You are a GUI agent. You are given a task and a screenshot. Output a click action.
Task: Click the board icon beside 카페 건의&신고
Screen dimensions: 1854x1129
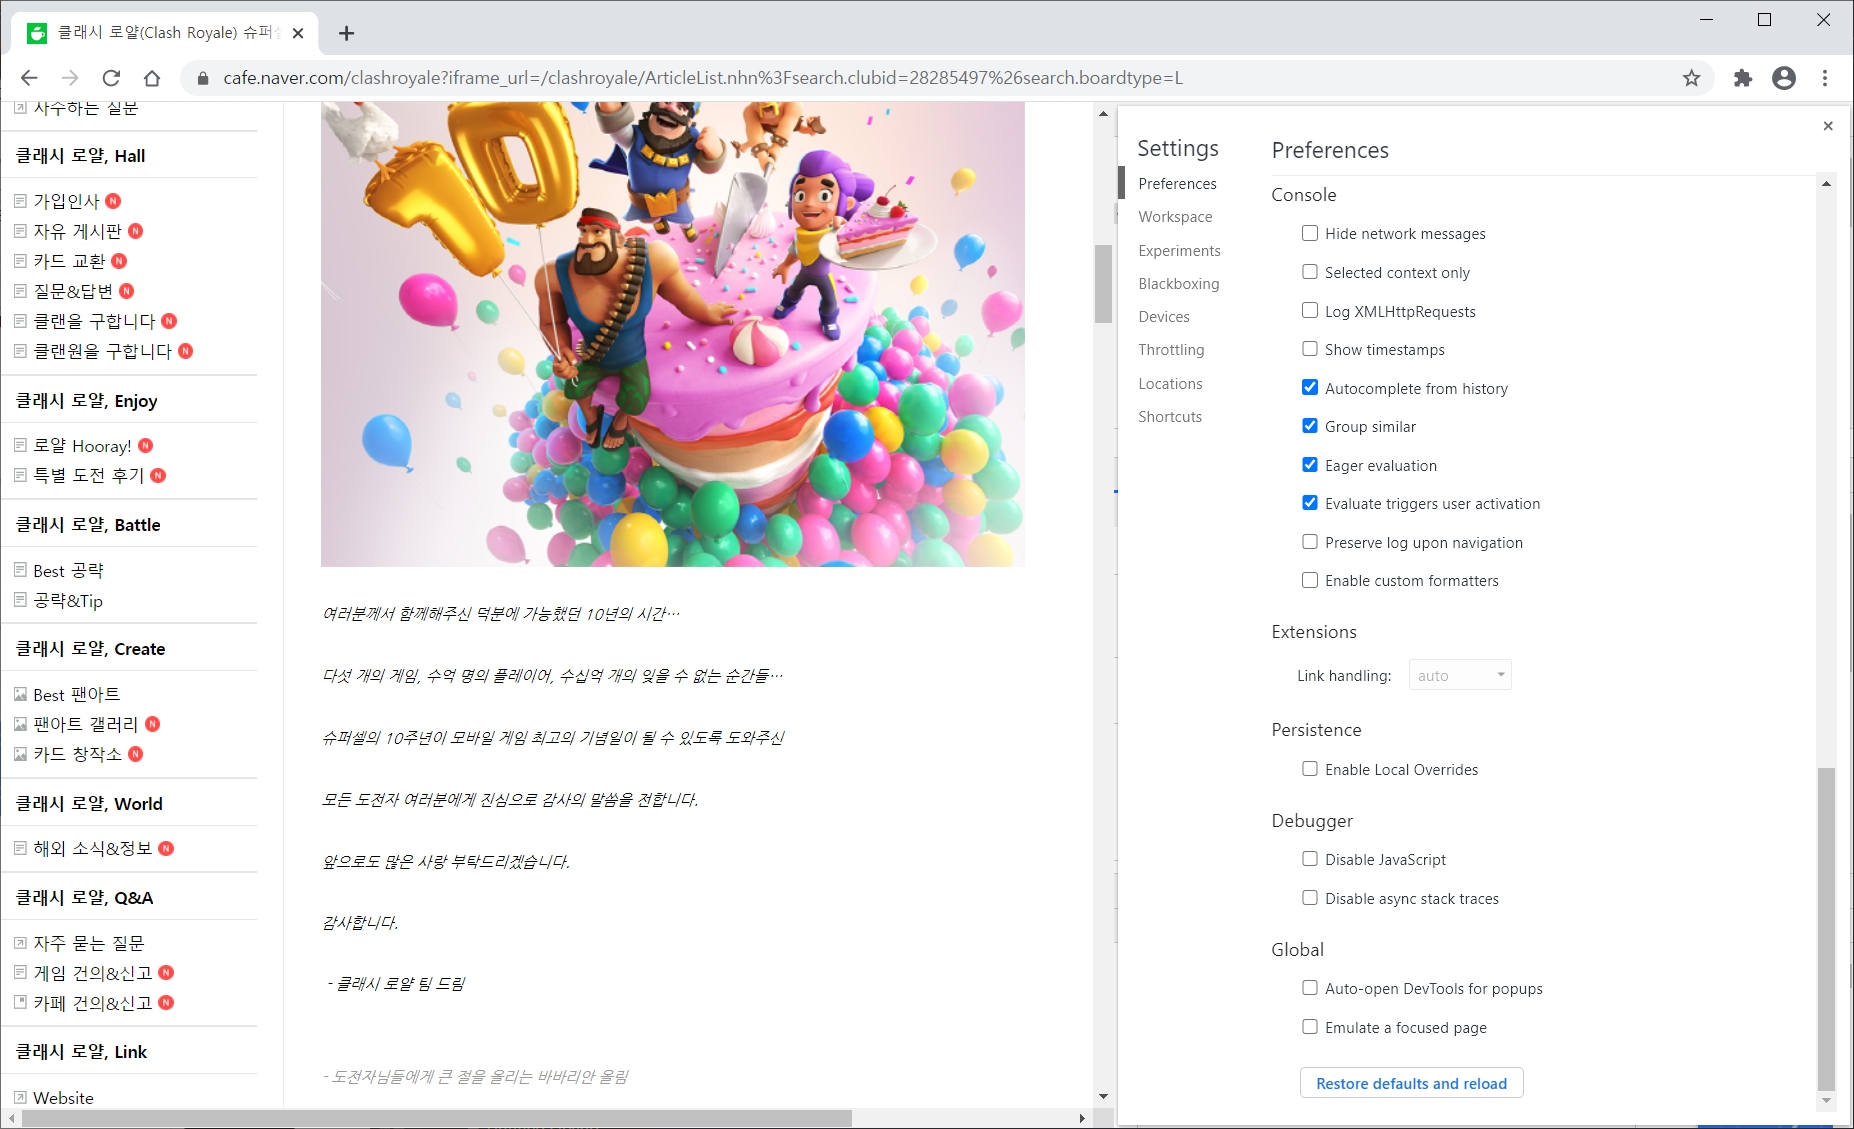tap(20, 1002)
